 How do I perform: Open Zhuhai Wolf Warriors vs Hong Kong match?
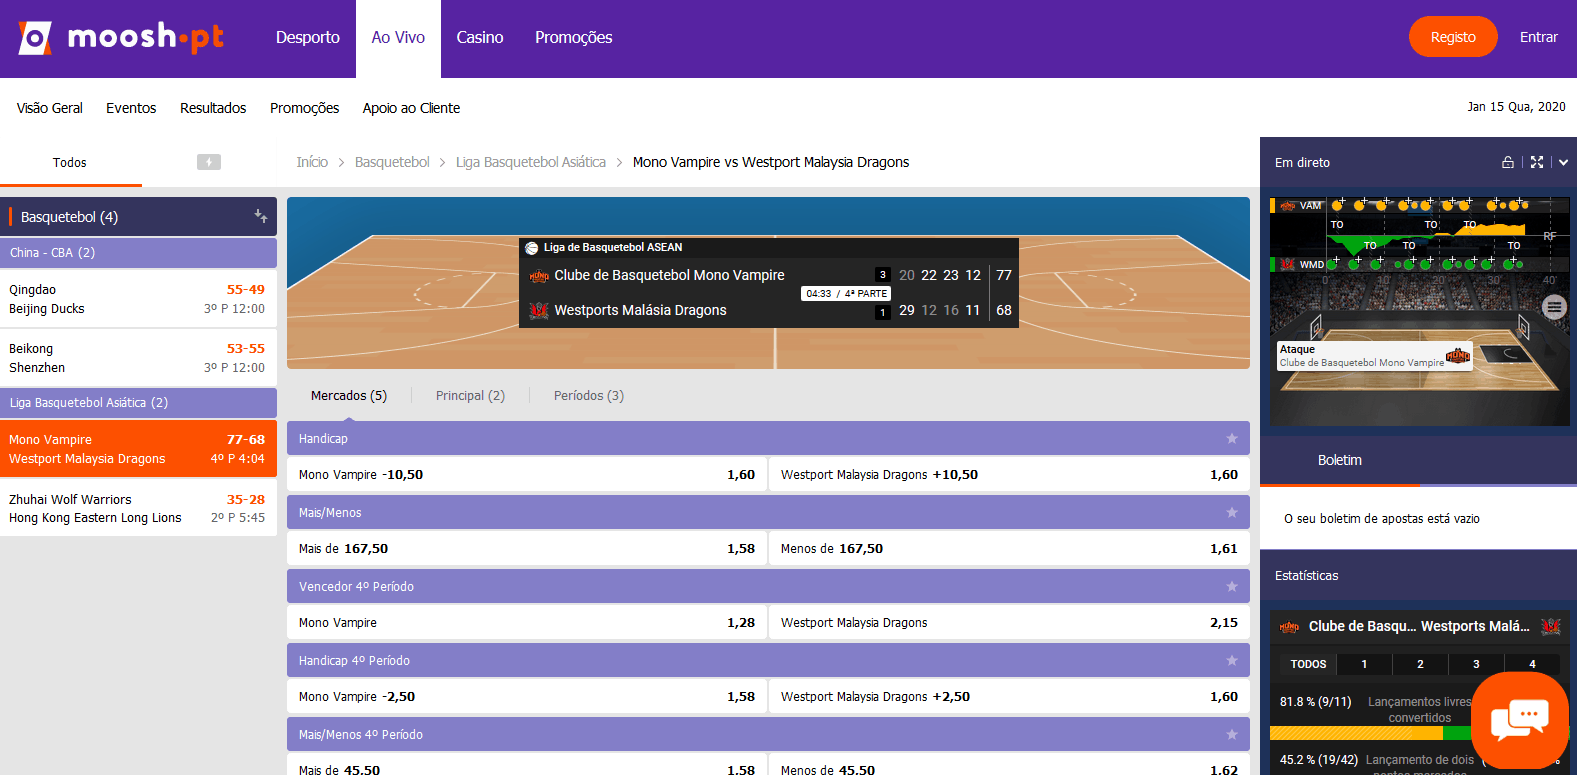point(138,508)
